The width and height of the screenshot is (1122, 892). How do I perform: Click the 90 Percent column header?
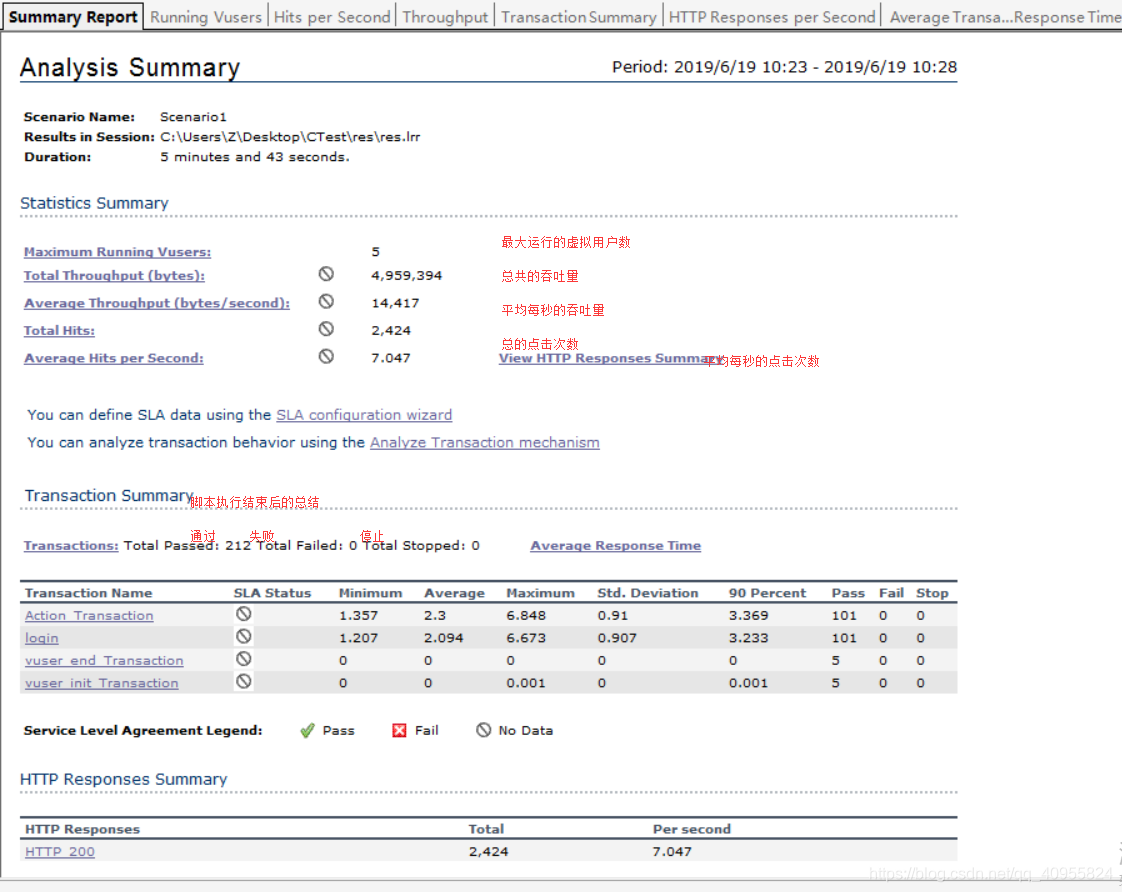(x=767, y=593)
